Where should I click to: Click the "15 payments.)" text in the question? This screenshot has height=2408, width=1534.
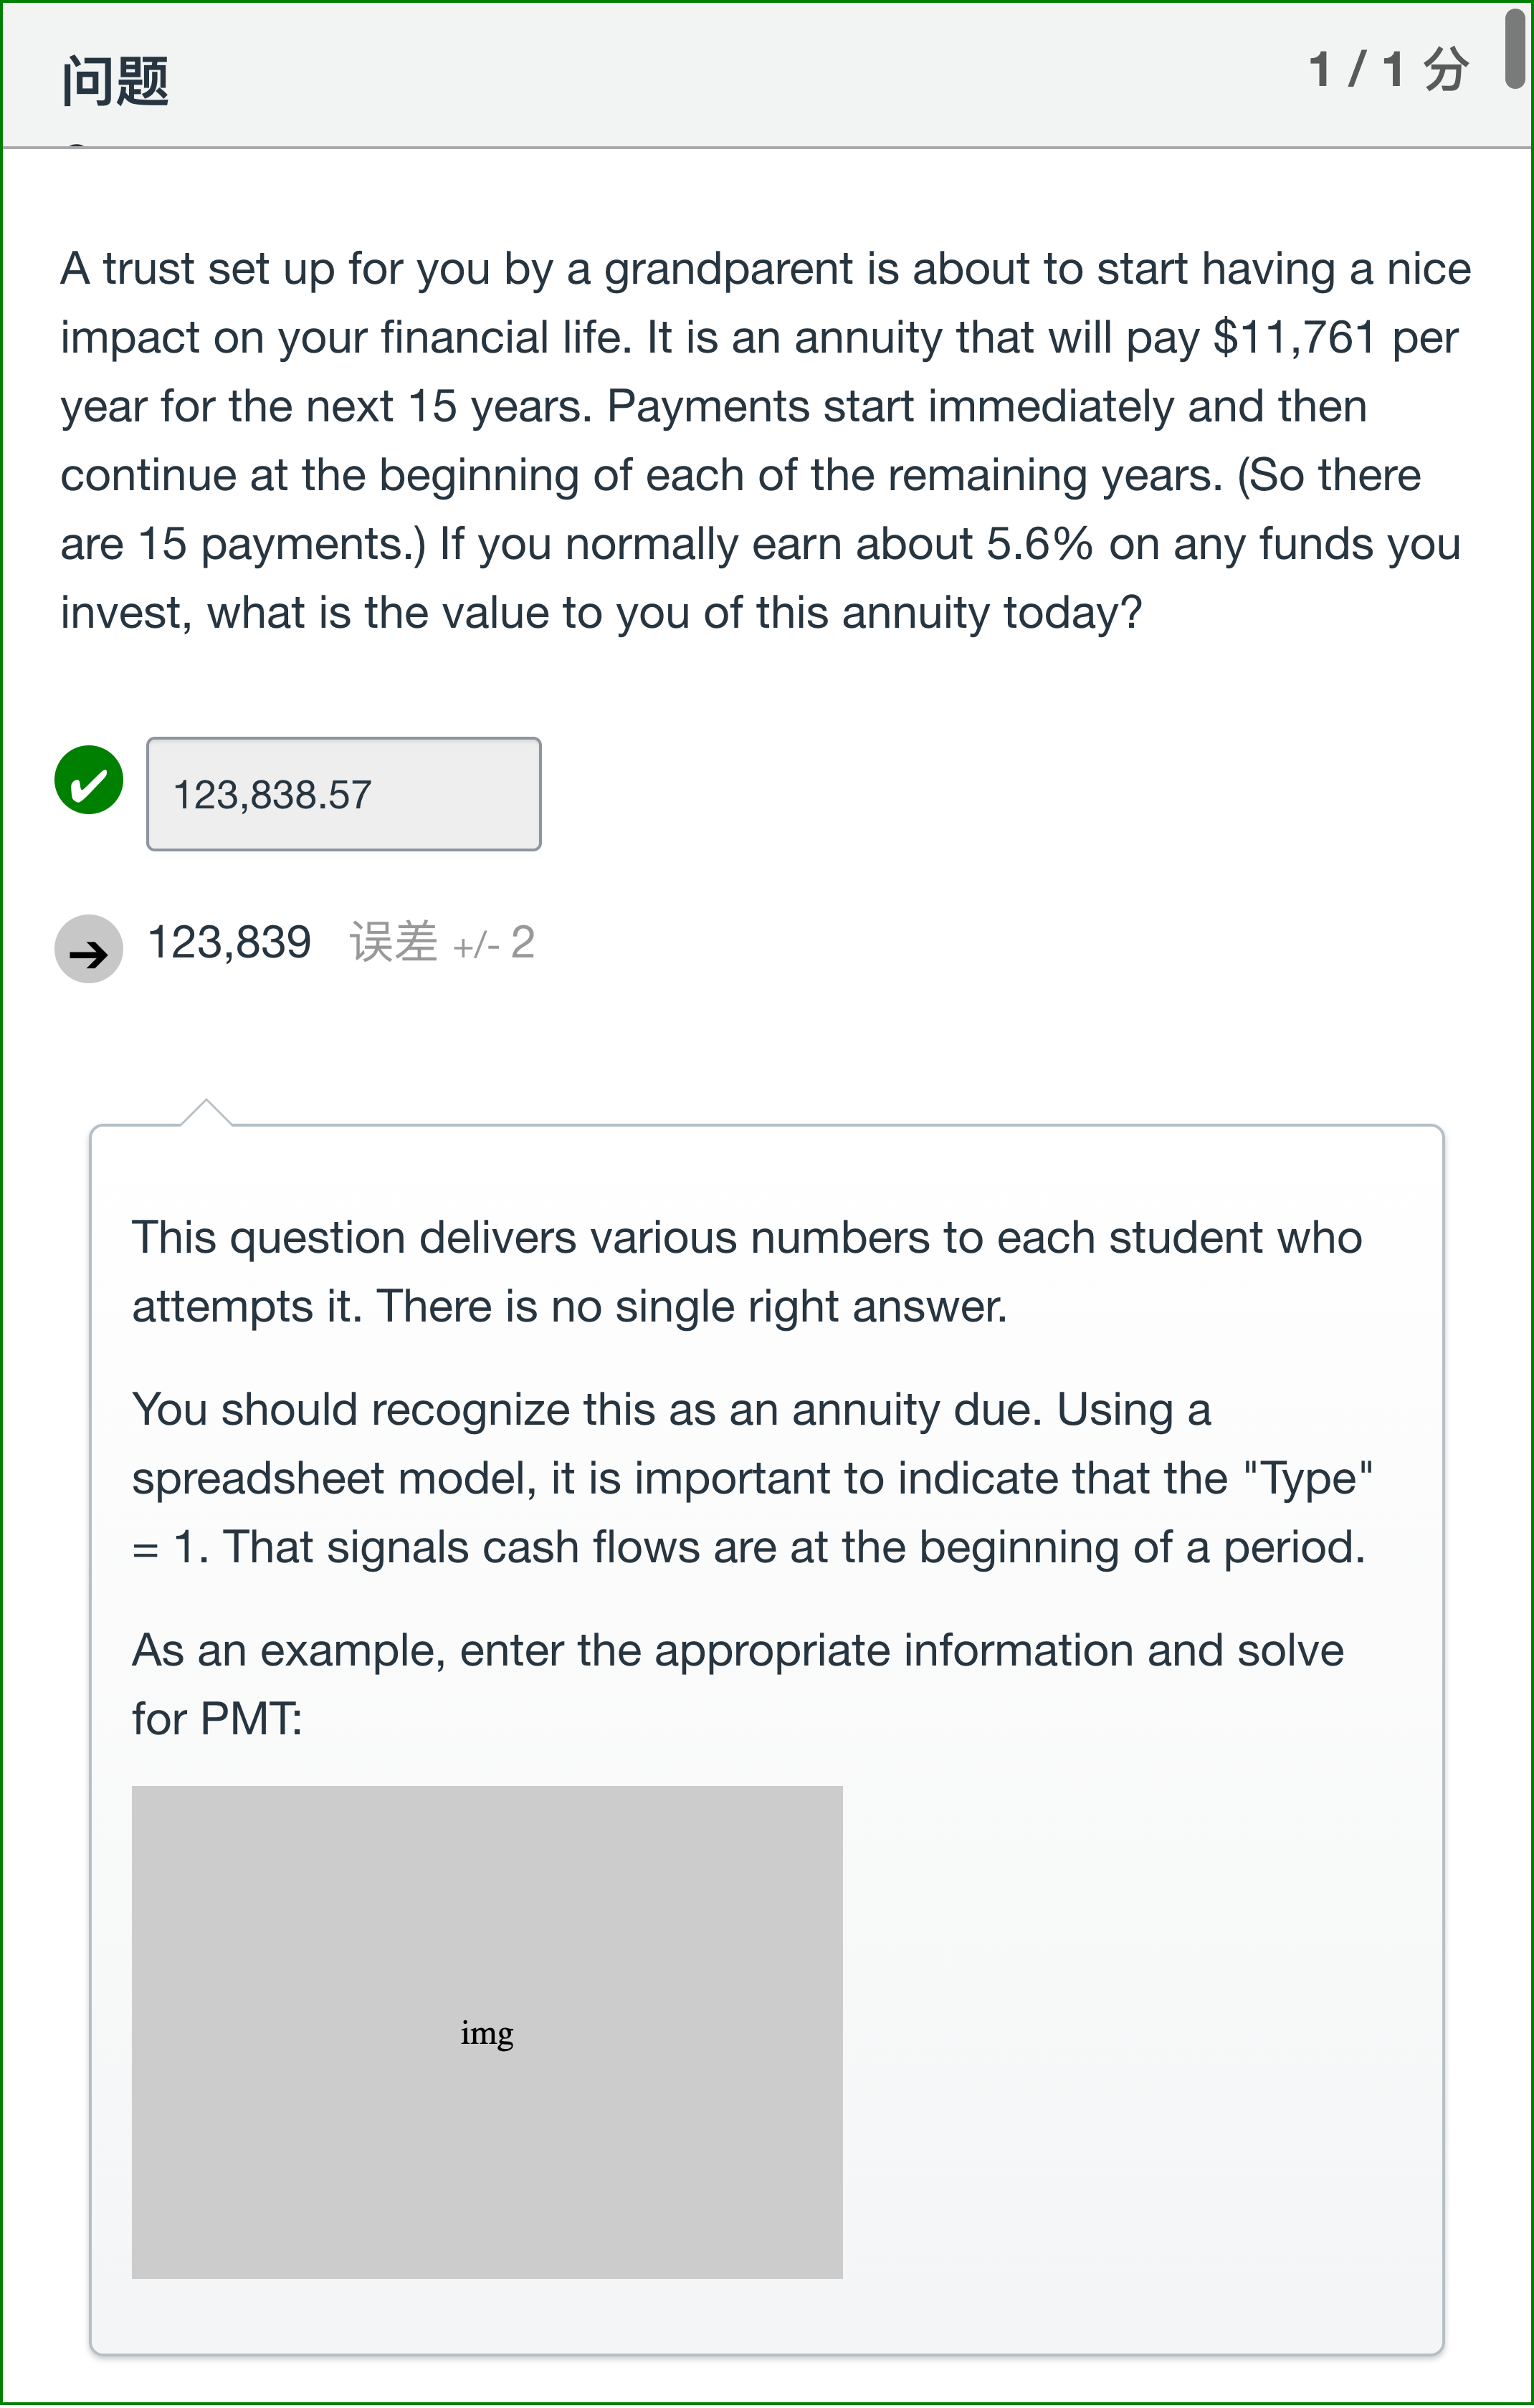pos(282,545)
